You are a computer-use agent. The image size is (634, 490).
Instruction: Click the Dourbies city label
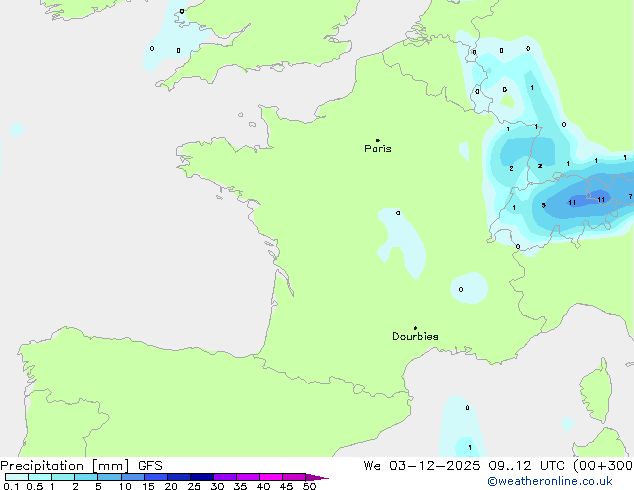click(415, 336)
